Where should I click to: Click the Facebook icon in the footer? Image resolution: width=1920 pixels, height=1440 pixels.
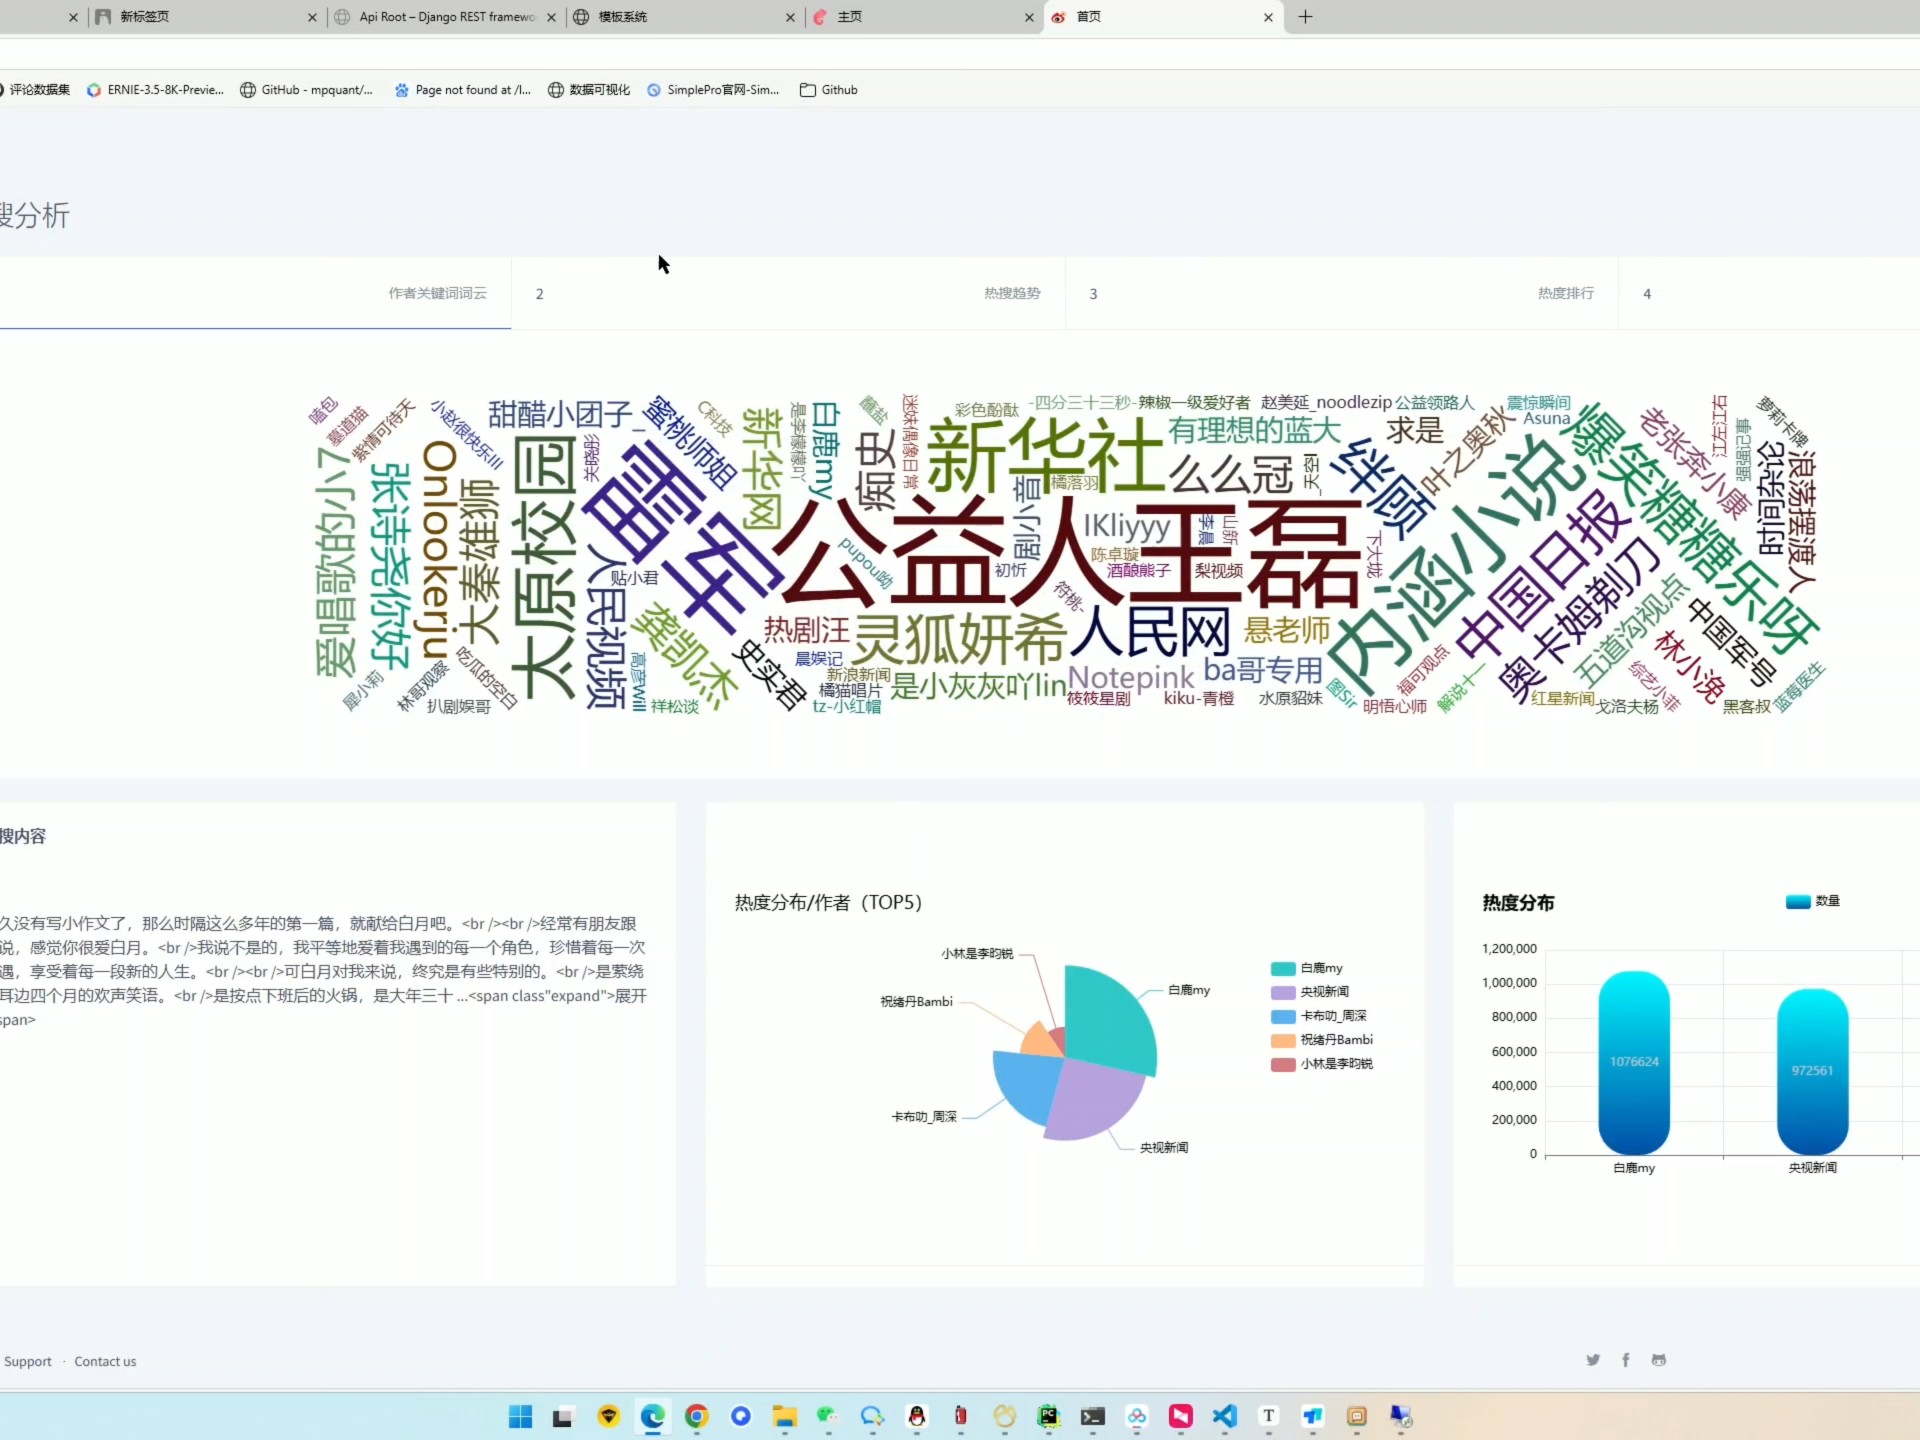tap(1626, 1360)
